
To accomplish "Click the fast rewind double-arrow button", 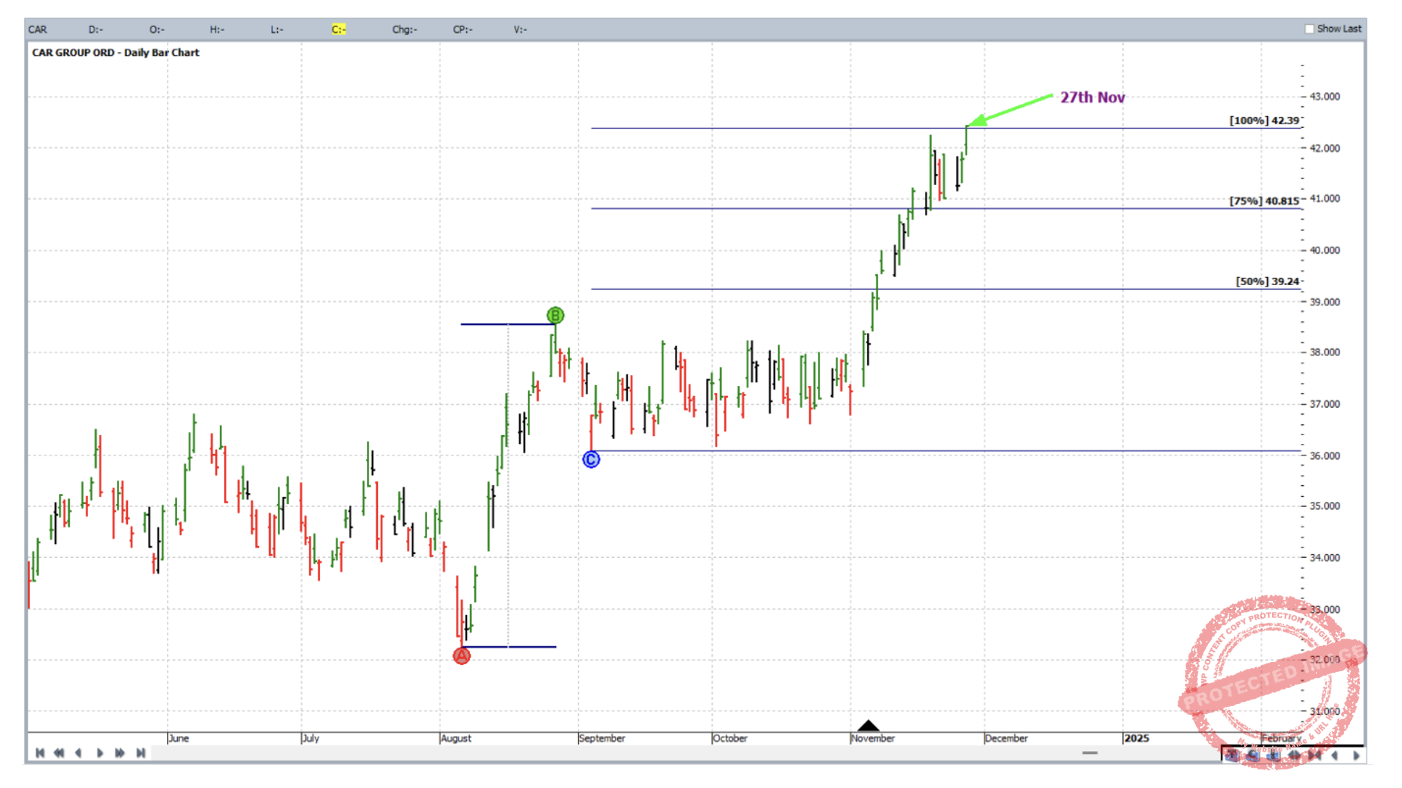I will 59,753.
